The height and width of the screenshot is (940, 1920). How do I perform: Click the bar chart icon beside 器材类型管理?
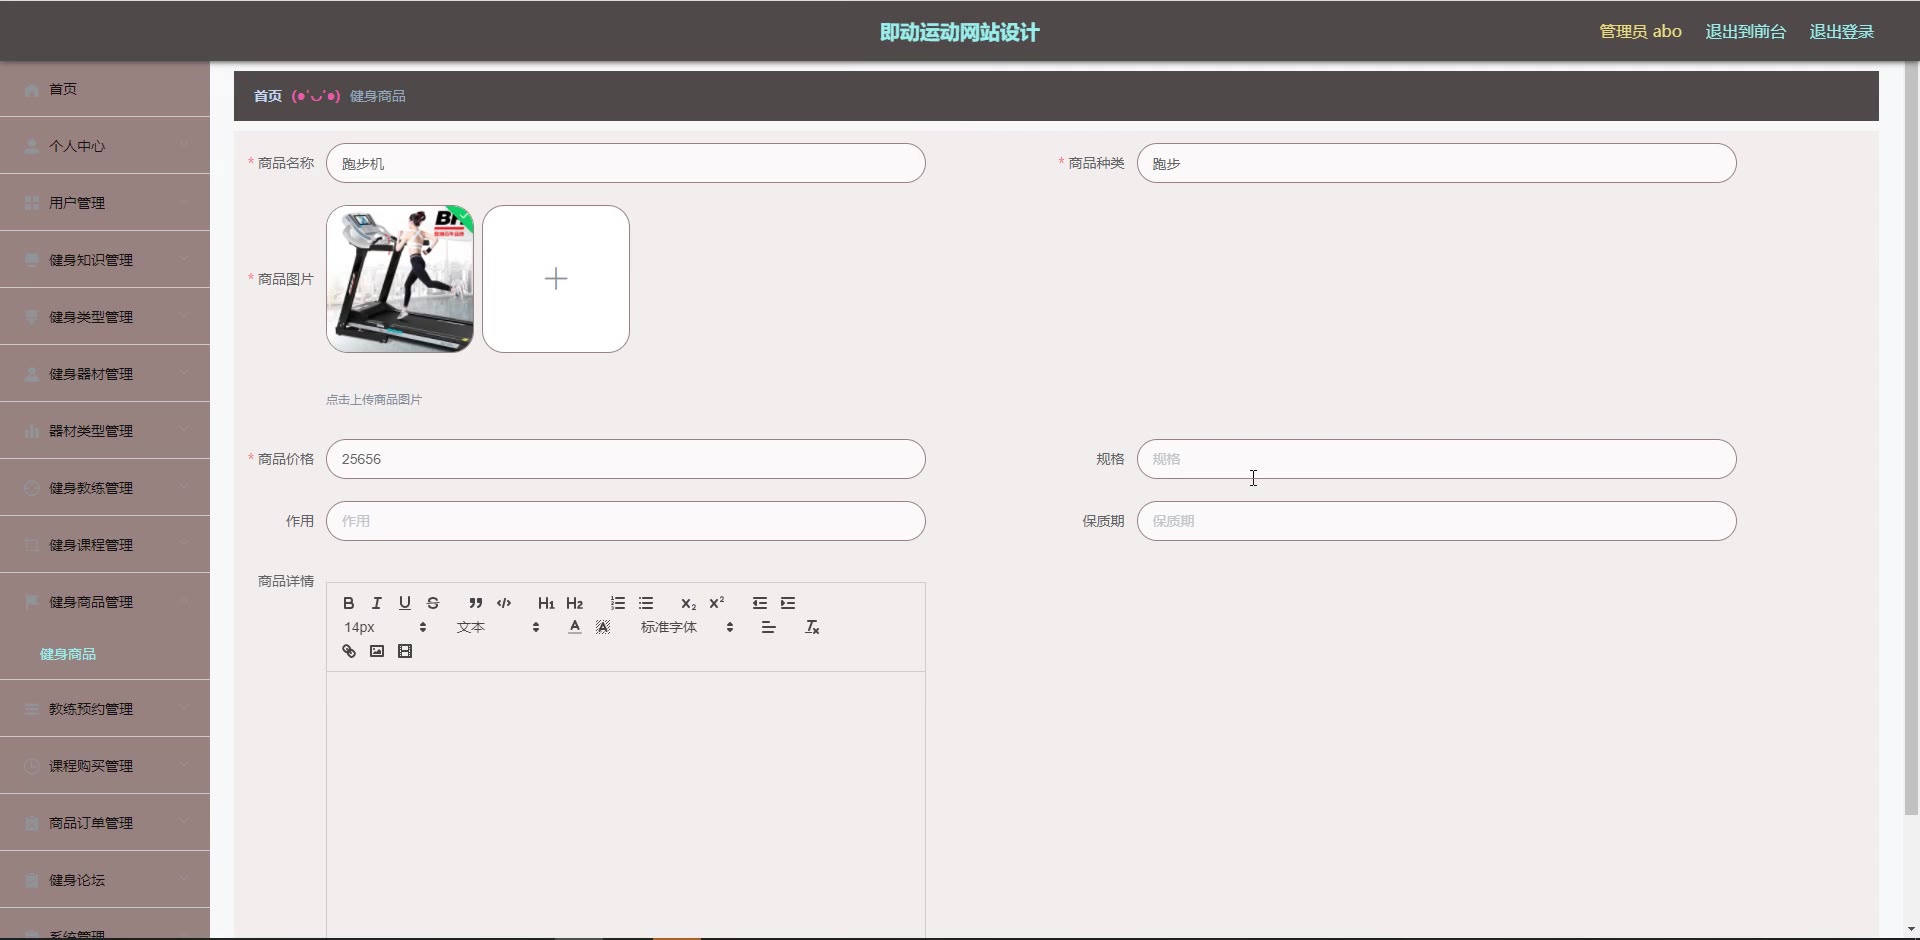32,431
